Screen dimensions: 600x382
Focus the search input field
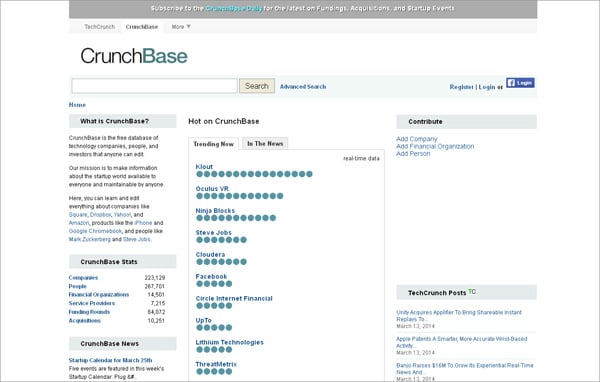point(154,86)
